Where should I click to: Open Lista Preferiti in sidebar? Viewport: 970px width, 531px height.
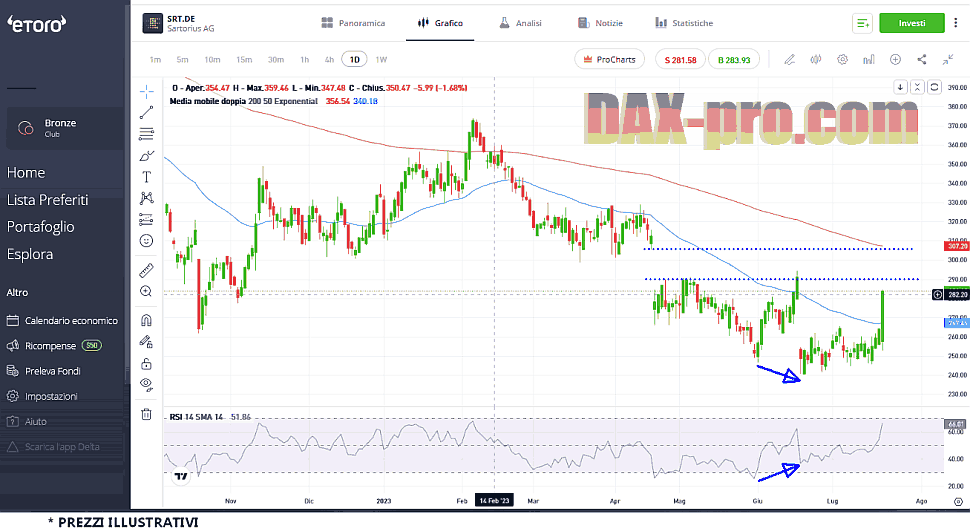(48, 200)
